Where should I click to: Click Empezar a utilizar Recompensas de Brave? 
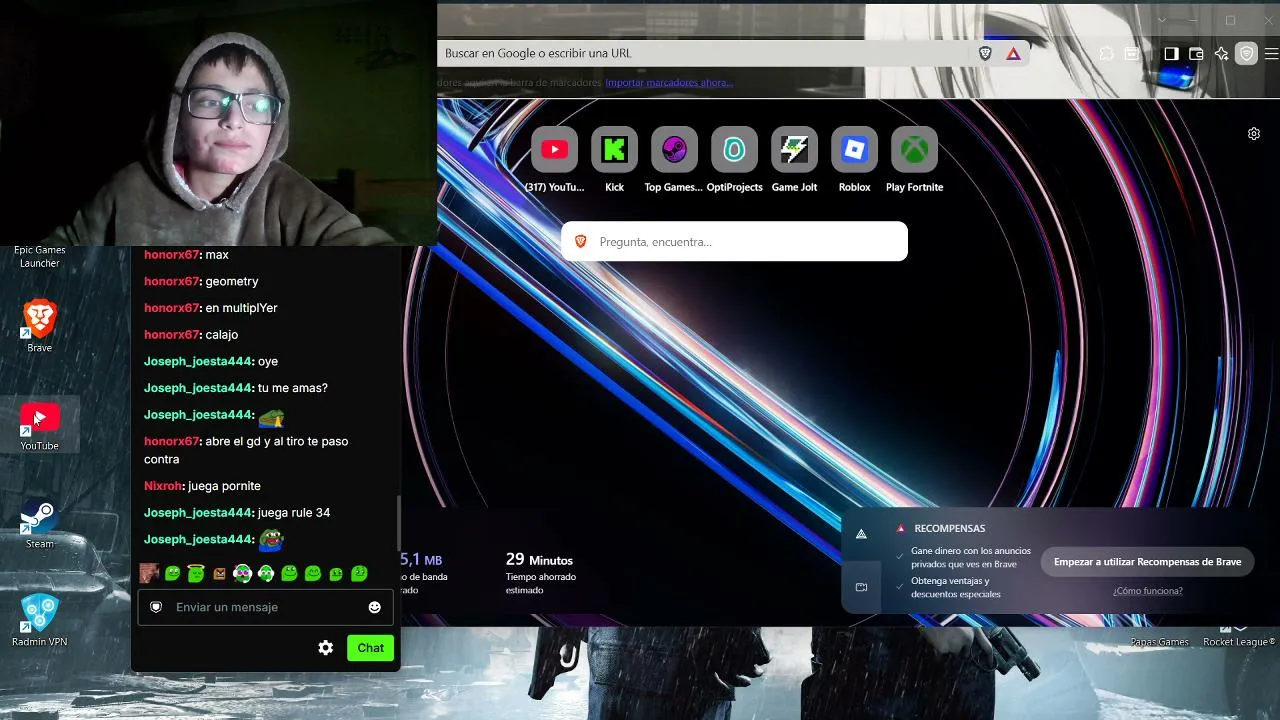1147,562
